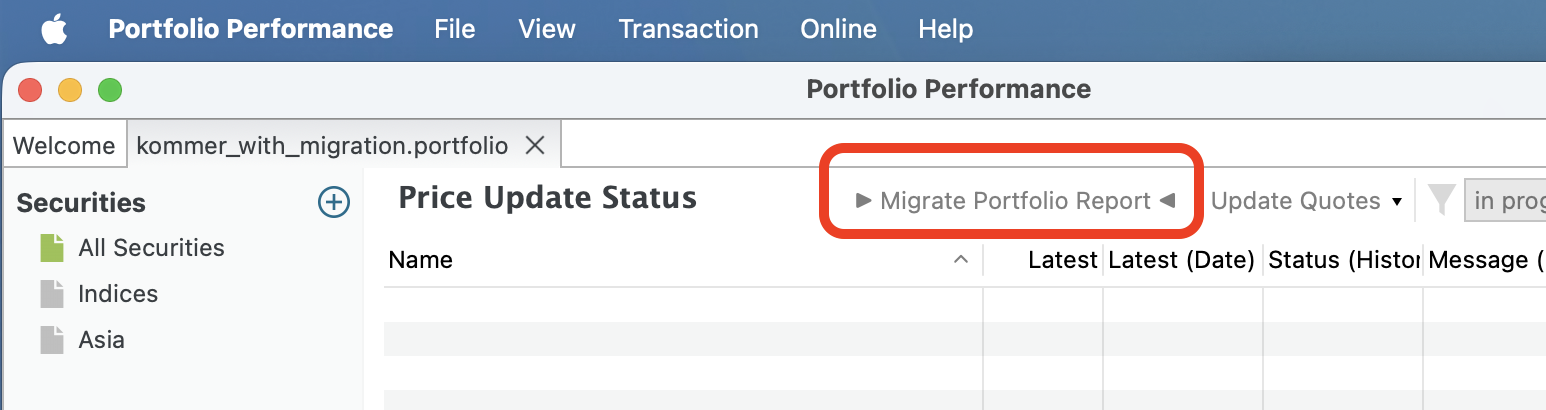The width and height of the screenshot is (1546, 410).
Task: Open the Transaction menu
Action: tap(688, 29)
